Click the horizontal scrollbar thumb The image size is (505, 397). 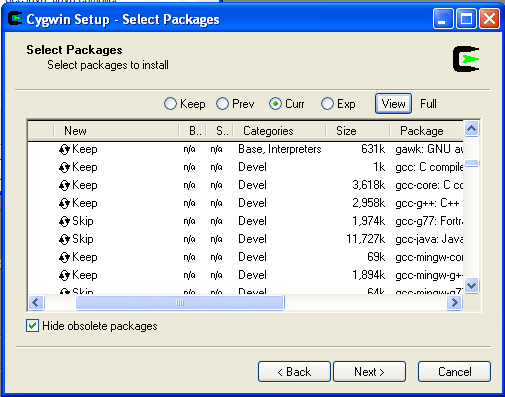180,303
